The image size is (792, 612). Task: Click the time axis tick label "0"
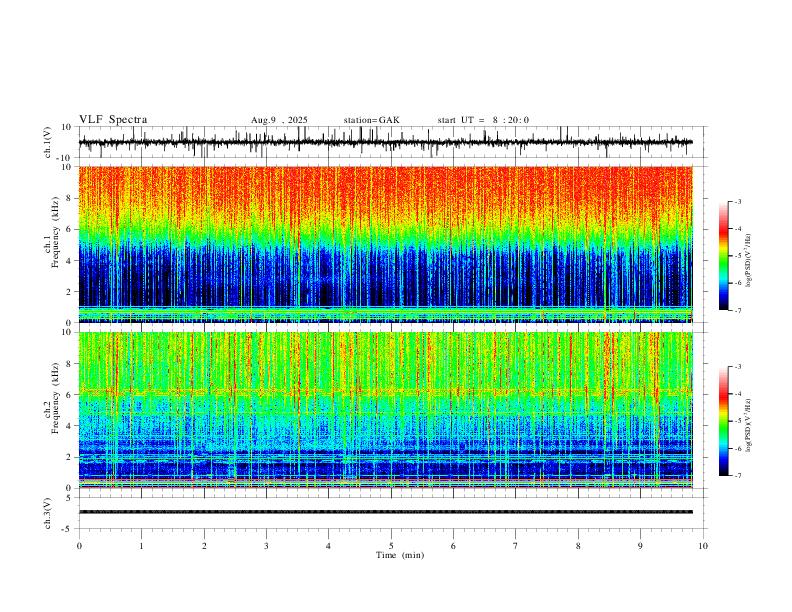click(x=79, y=546)
